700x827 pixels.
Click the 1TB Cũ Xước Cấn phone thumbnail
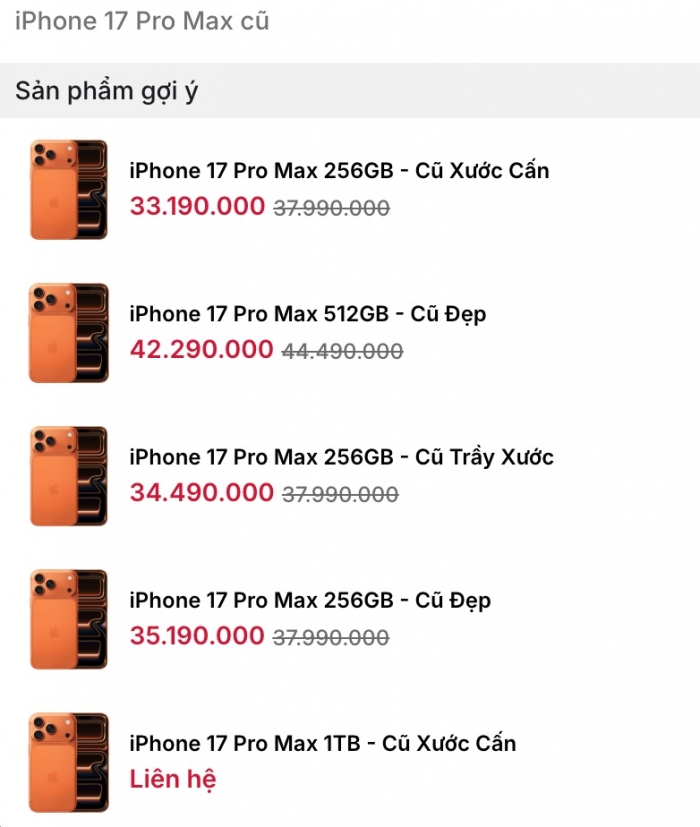[68, 762]
